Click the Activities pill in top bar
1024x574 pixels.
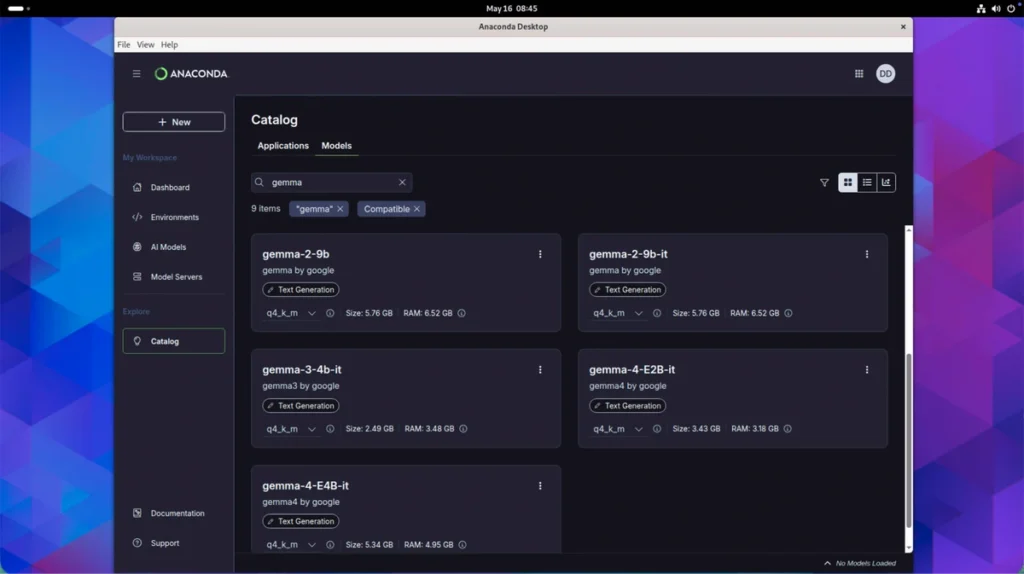click(x=18, y=8)
